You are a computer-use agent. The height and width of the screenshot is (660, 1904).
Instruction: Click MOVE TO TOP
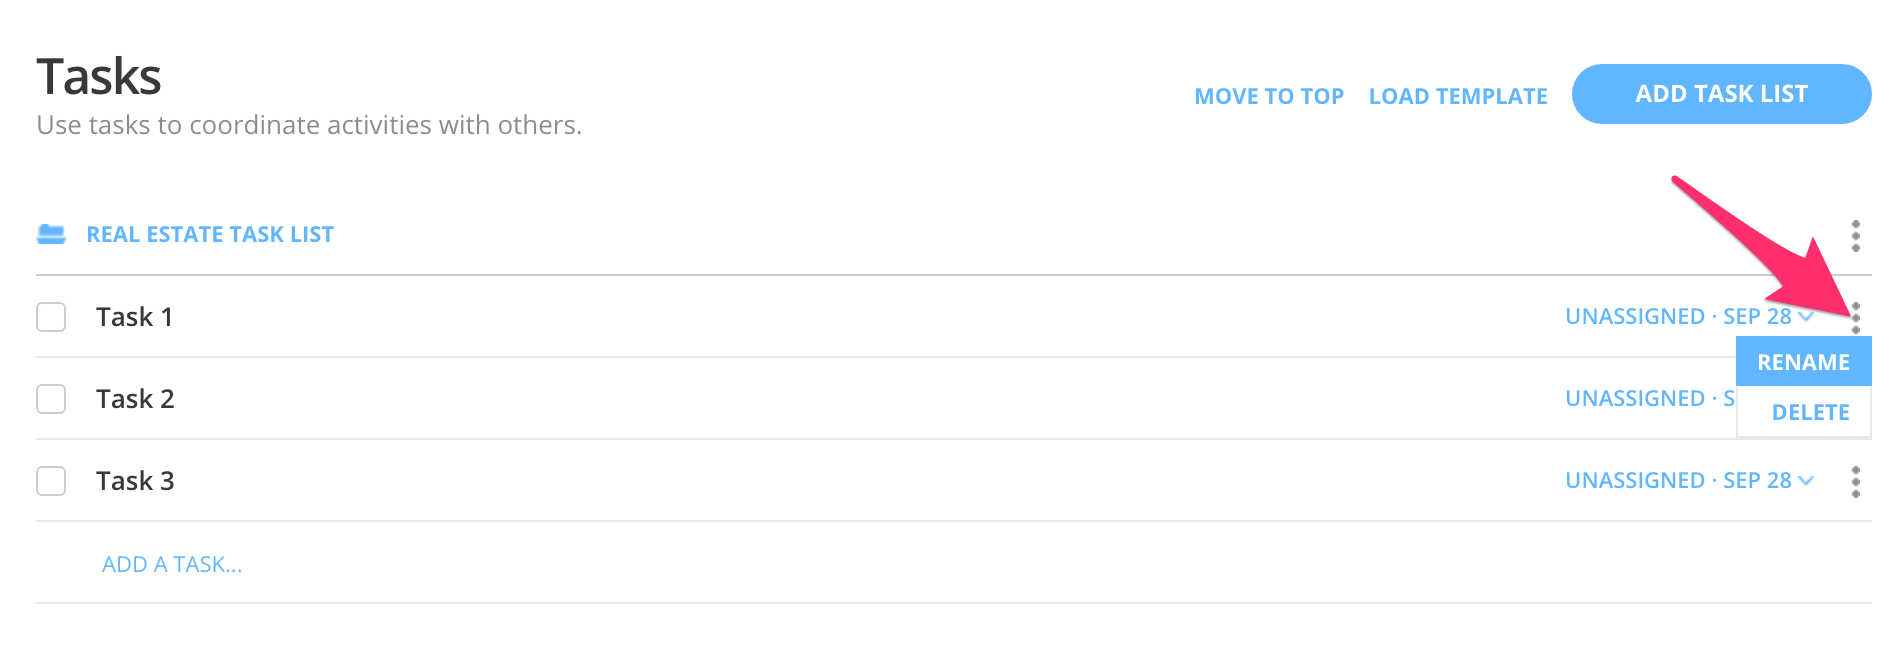(x=1269, y=96)
